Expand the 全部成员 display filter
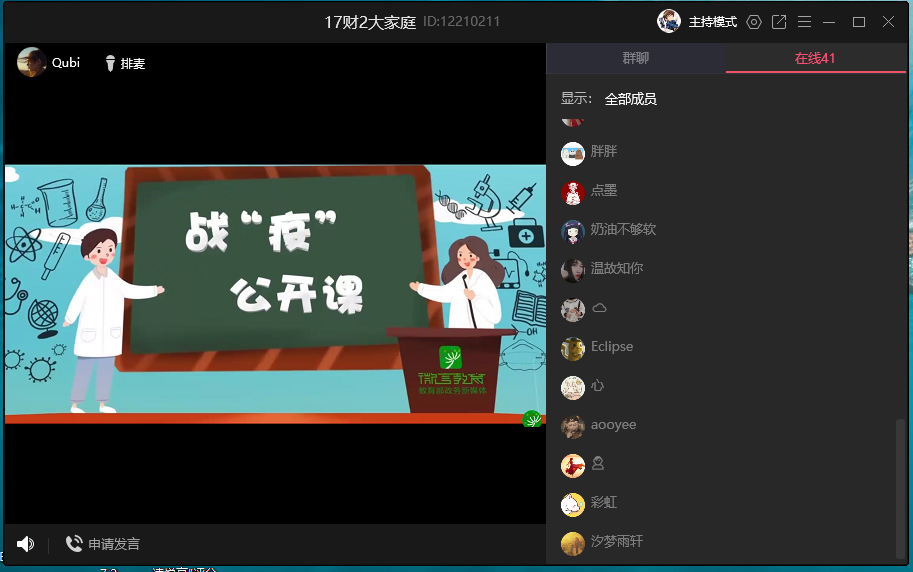Image resolution: width=913 pixels, height=572 pixels. (x=630, y=99)
